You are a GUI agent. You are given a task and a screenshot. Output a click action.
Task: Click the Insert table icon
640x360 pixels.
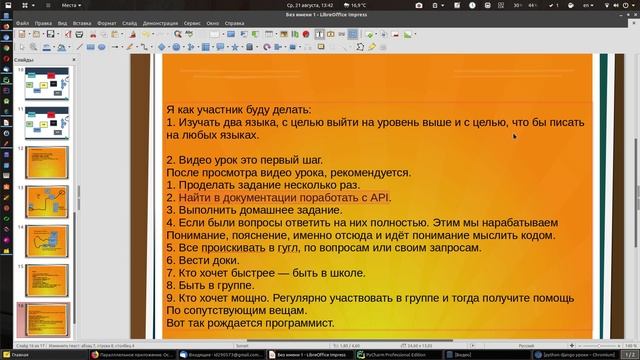269,34
